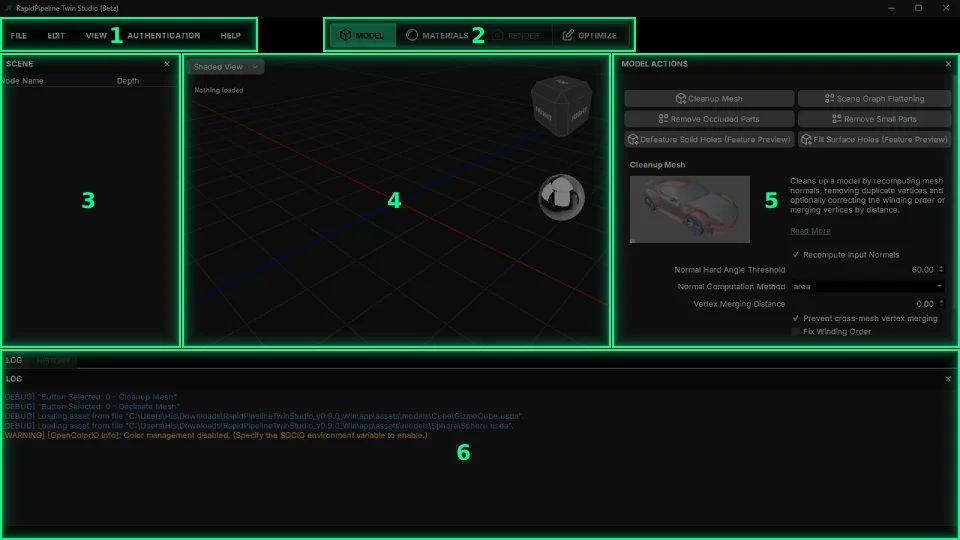This screenshot has height=540, width=960.
Task: Click the Scene Graph Flattening button icon
Action: click(x=830, y=99)
